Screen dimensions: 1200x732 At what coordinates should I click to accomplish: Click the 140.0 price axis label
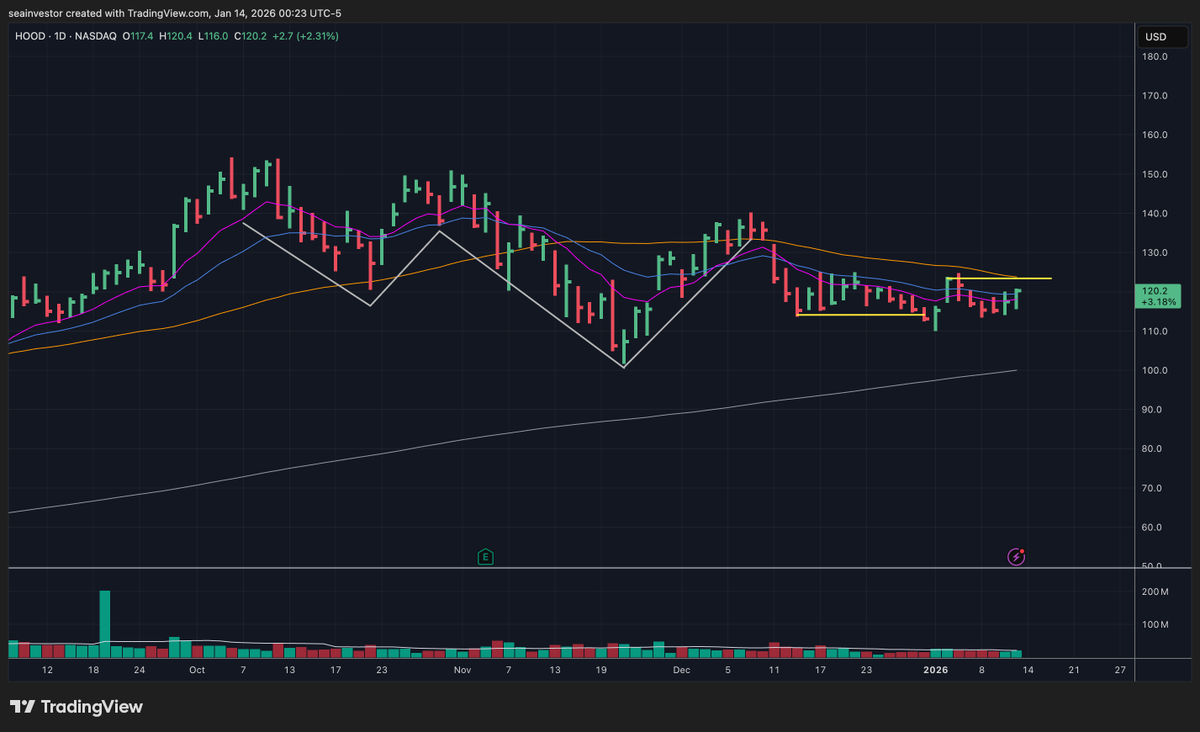pos(1156,214)
